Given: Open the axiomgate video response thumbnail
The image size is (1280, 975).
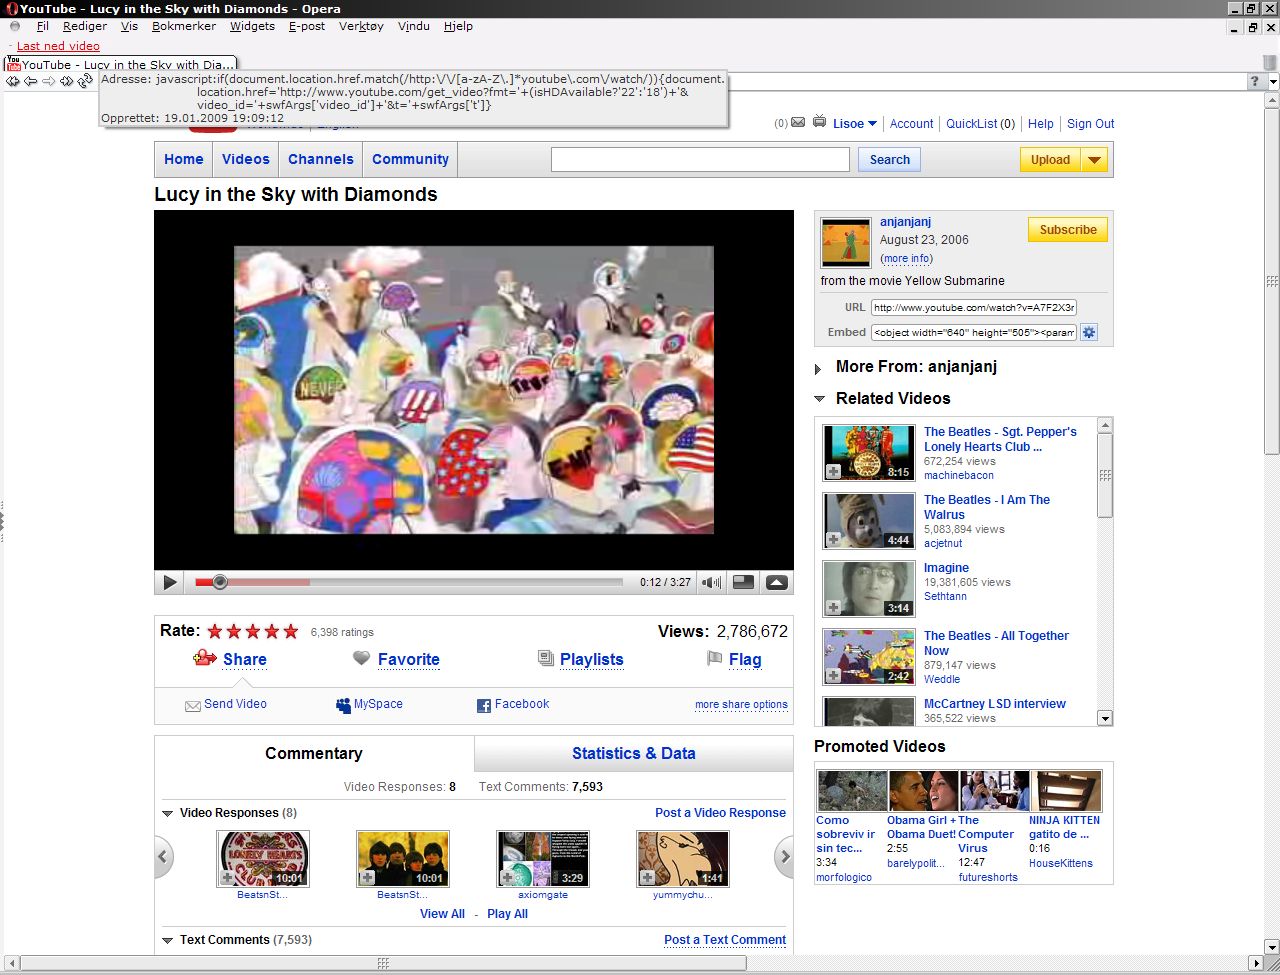Looking at the screenshot, I should click(x=543, y=858).
